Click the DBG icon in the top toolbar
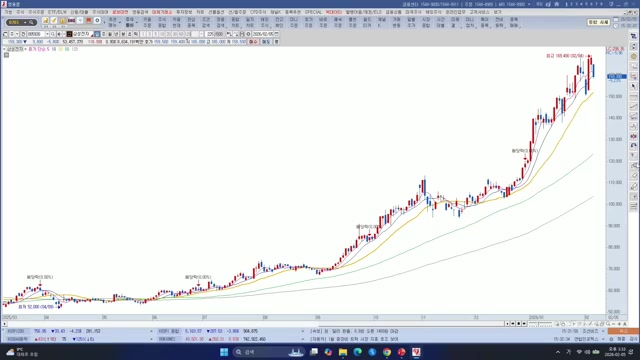Viewport: 640px width, 360px height. coord(71,21)
